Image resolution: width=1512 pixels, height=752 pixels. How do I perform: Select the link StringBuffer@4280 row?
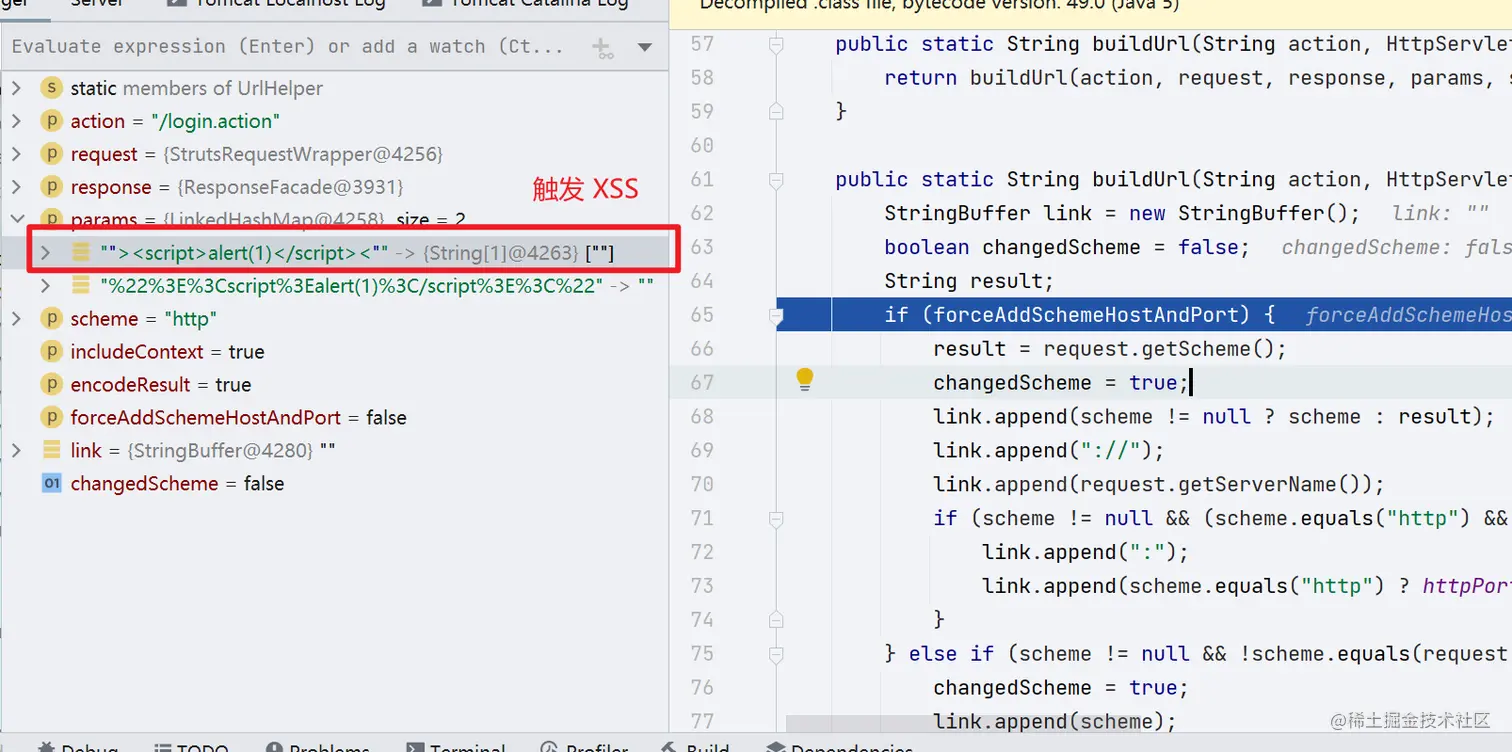coord(334,451)
